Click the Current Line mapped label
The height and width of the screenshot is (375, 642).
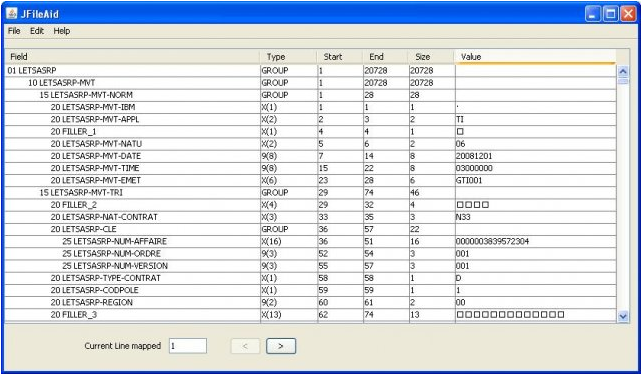click(122, 346)
